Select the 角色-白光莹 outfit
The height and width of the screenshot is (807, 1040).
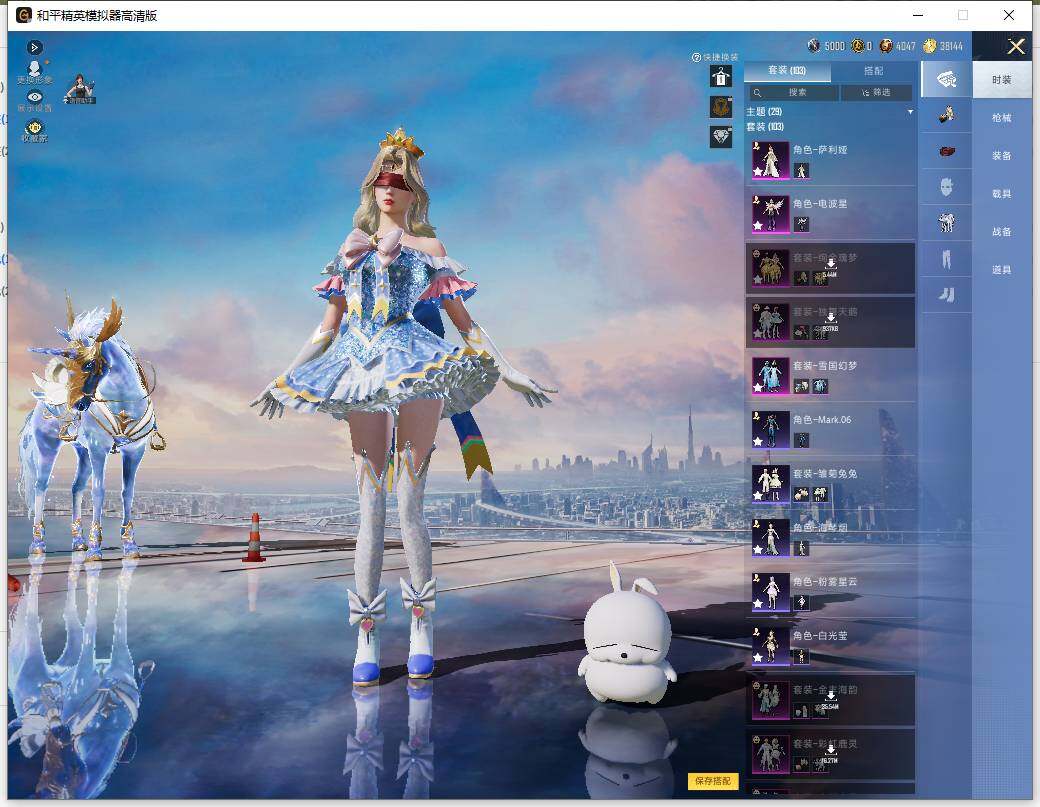(830, 646)
